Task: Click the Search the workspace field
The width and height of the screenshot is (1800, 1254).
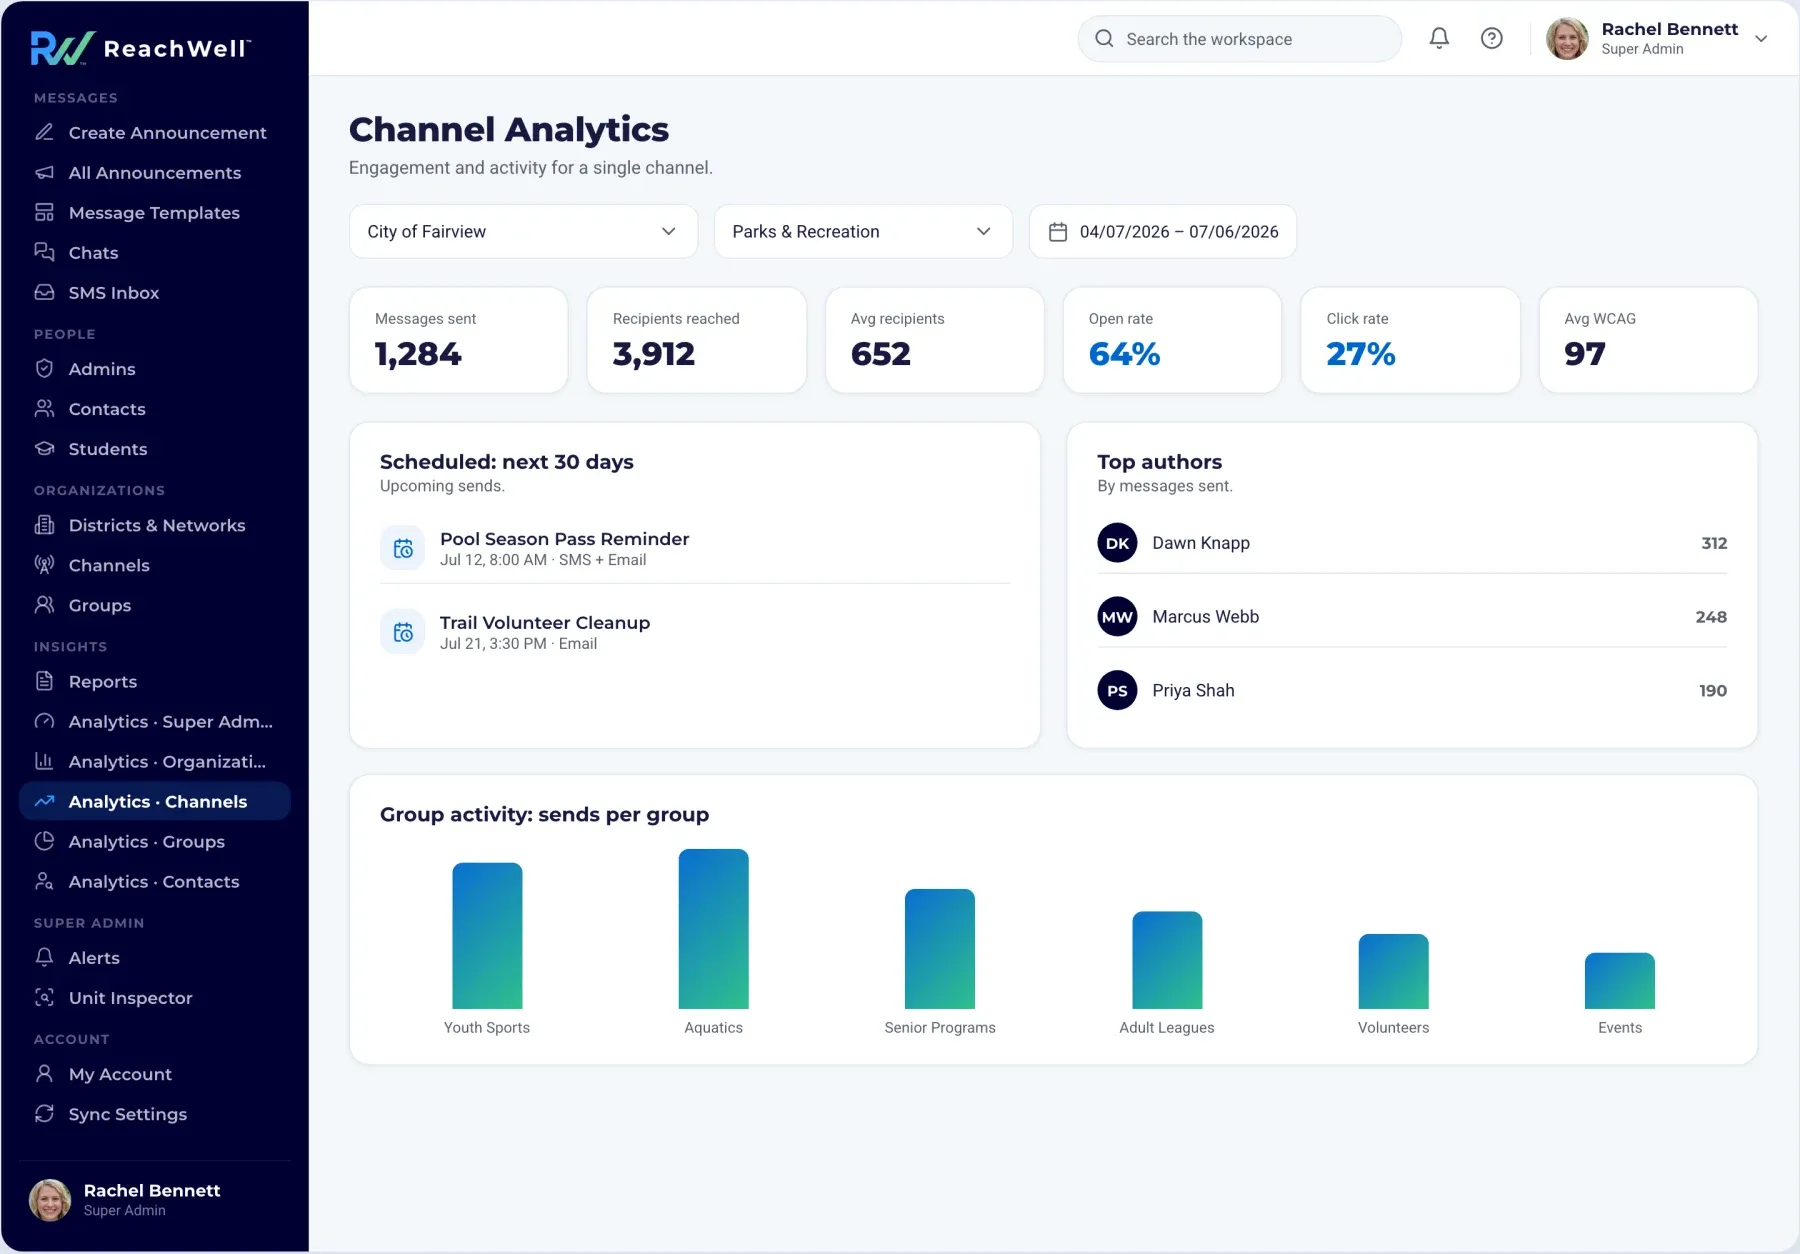Action: coord(1239,39)
